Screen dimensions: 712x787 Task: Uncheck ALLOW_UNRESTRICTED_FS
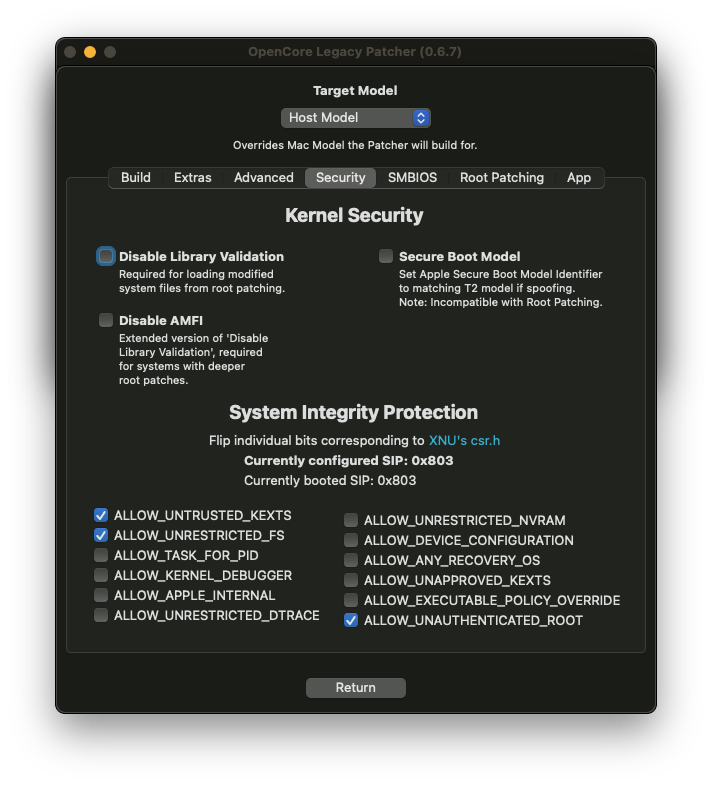[101, 535]
